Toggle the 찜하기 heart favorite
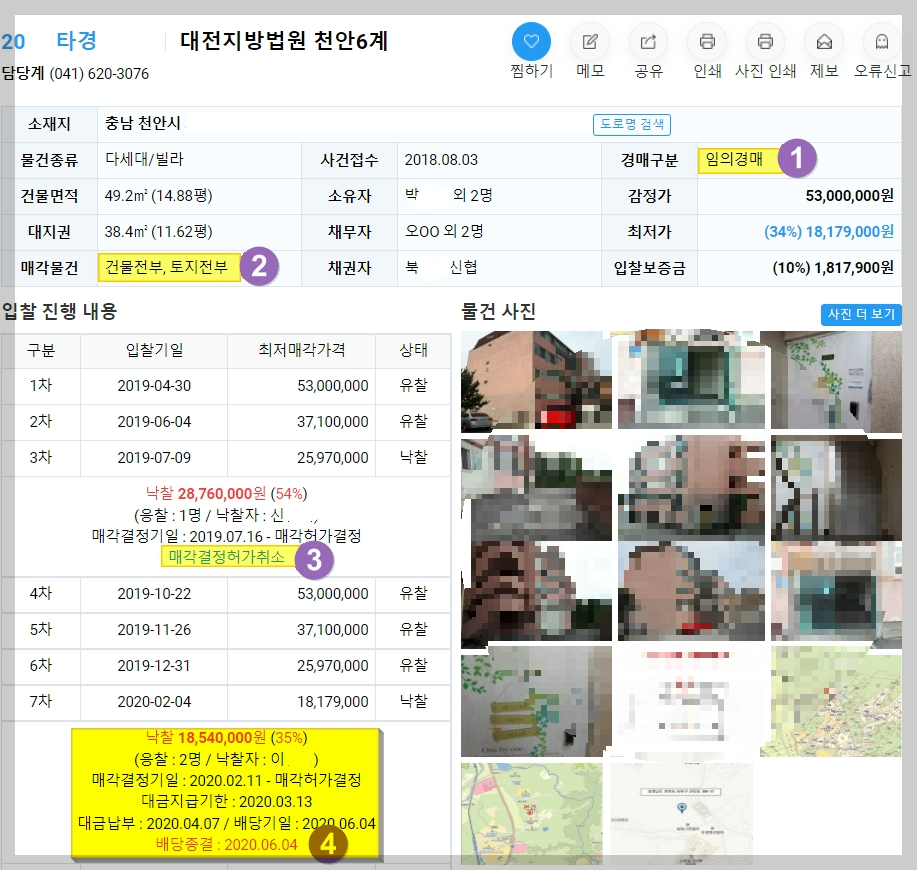 tap(531, 42)
